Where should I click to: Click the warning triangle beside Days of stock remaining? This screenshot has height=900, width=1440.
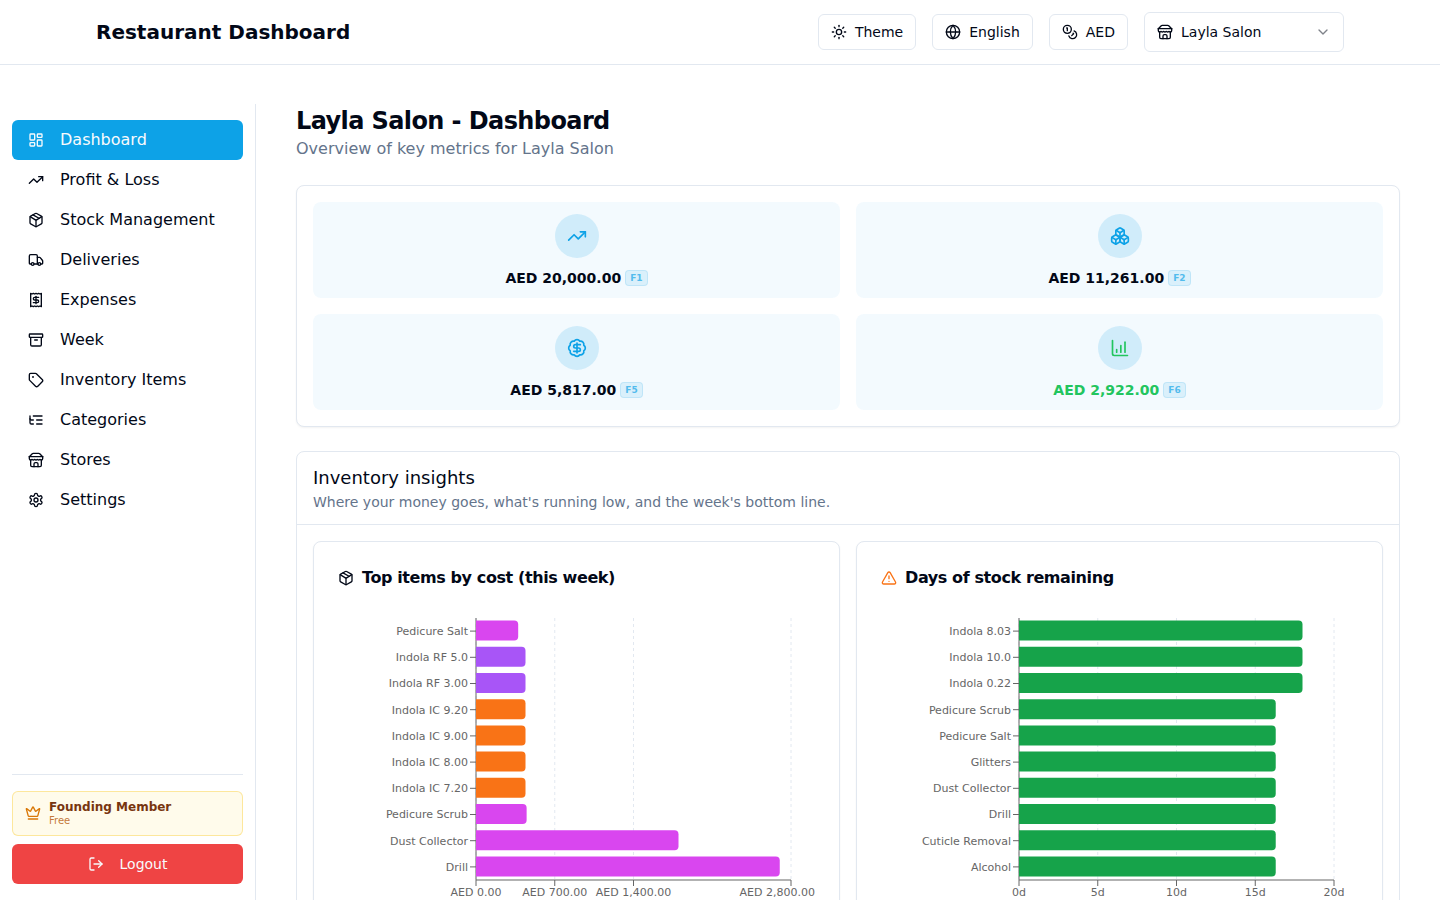click(889, 577)
